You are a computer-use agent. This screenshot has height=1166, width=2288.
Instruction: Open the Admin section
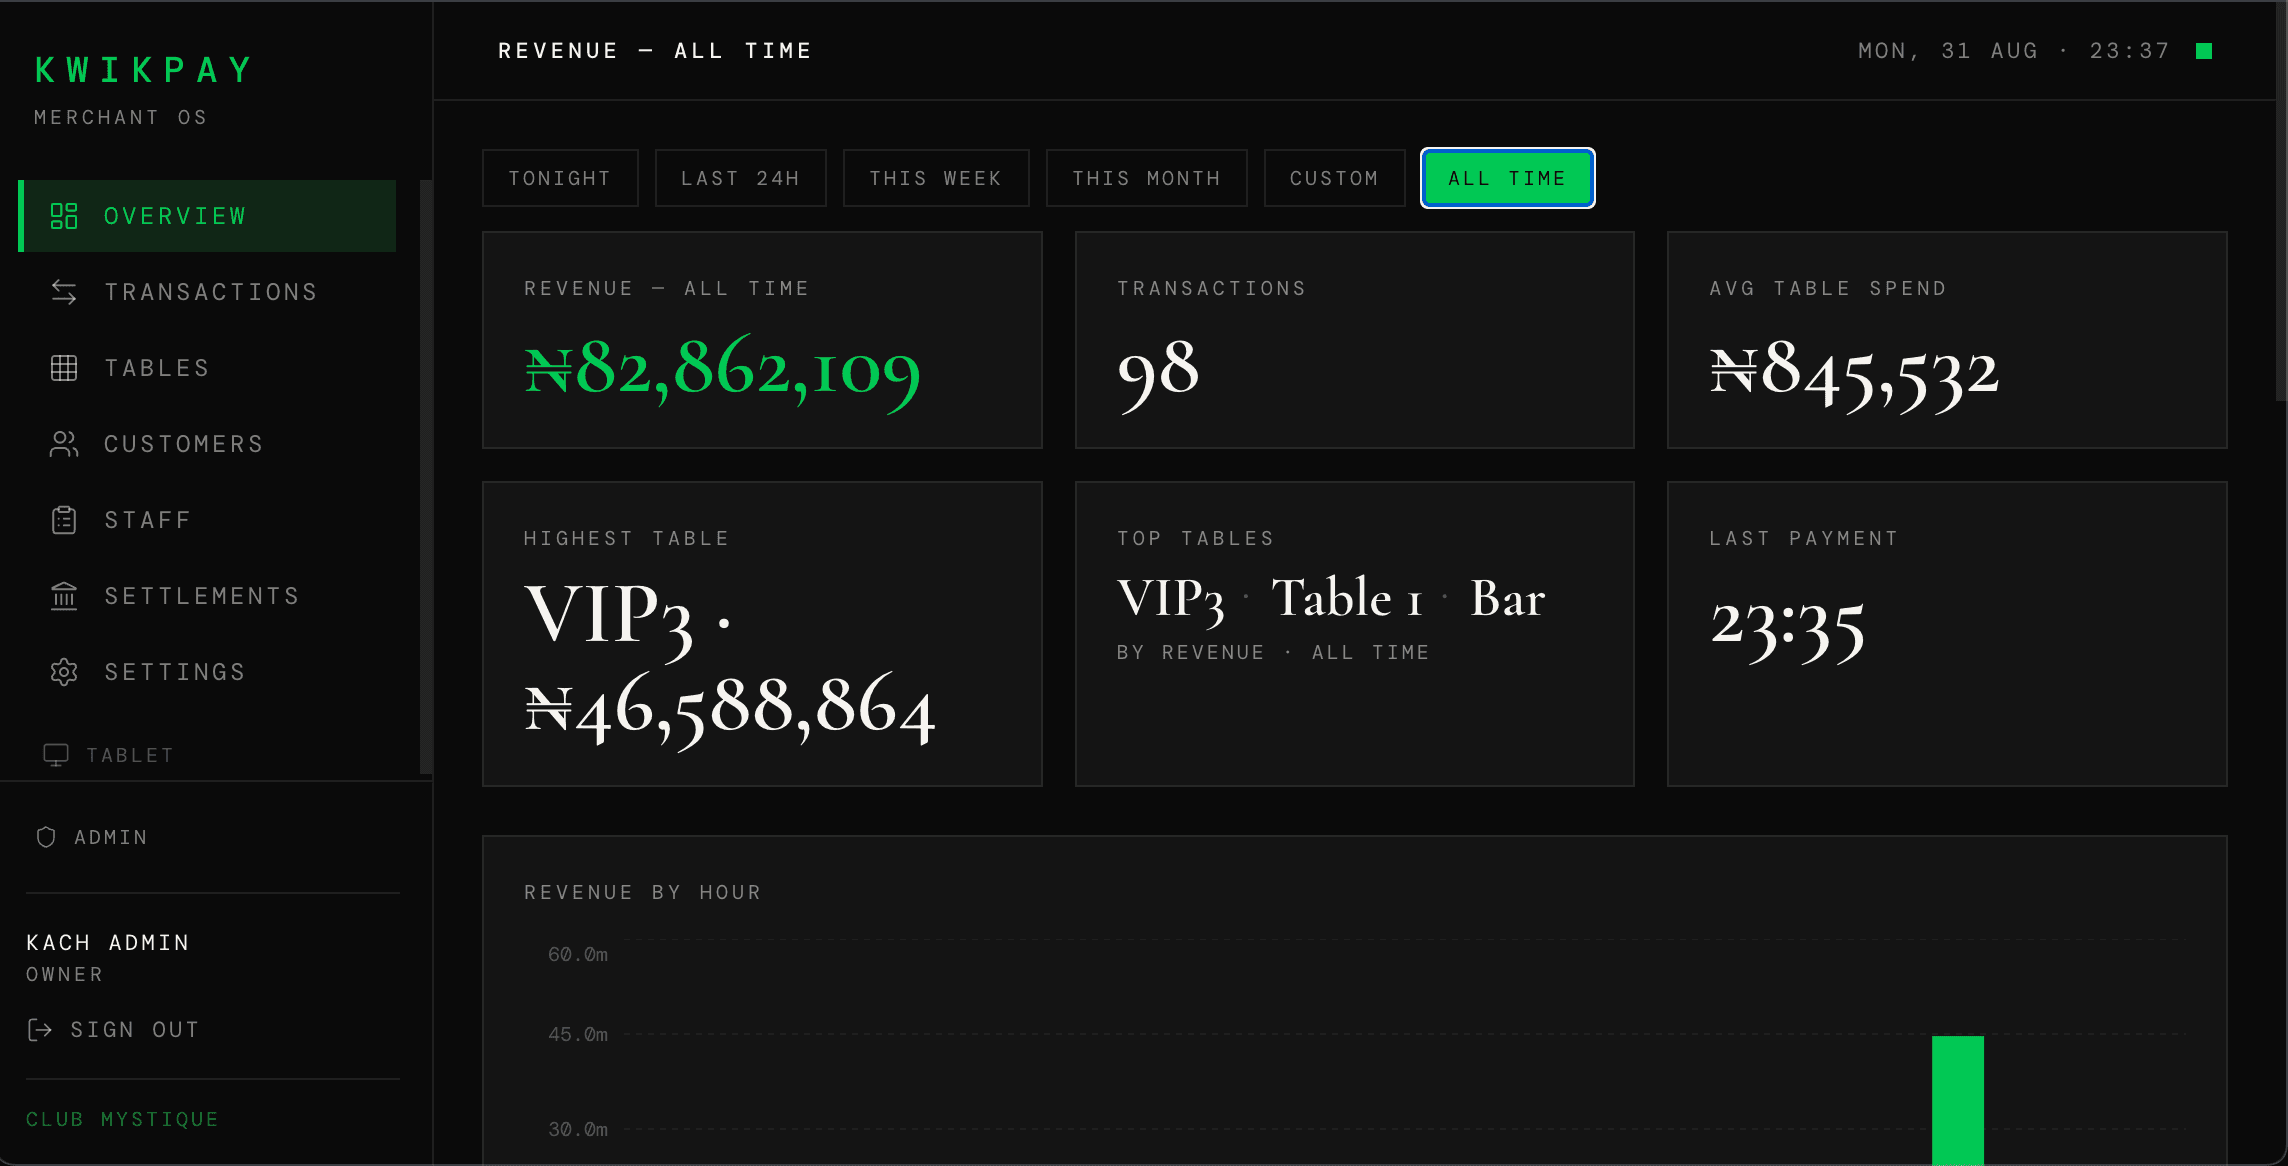coord(92,837)
